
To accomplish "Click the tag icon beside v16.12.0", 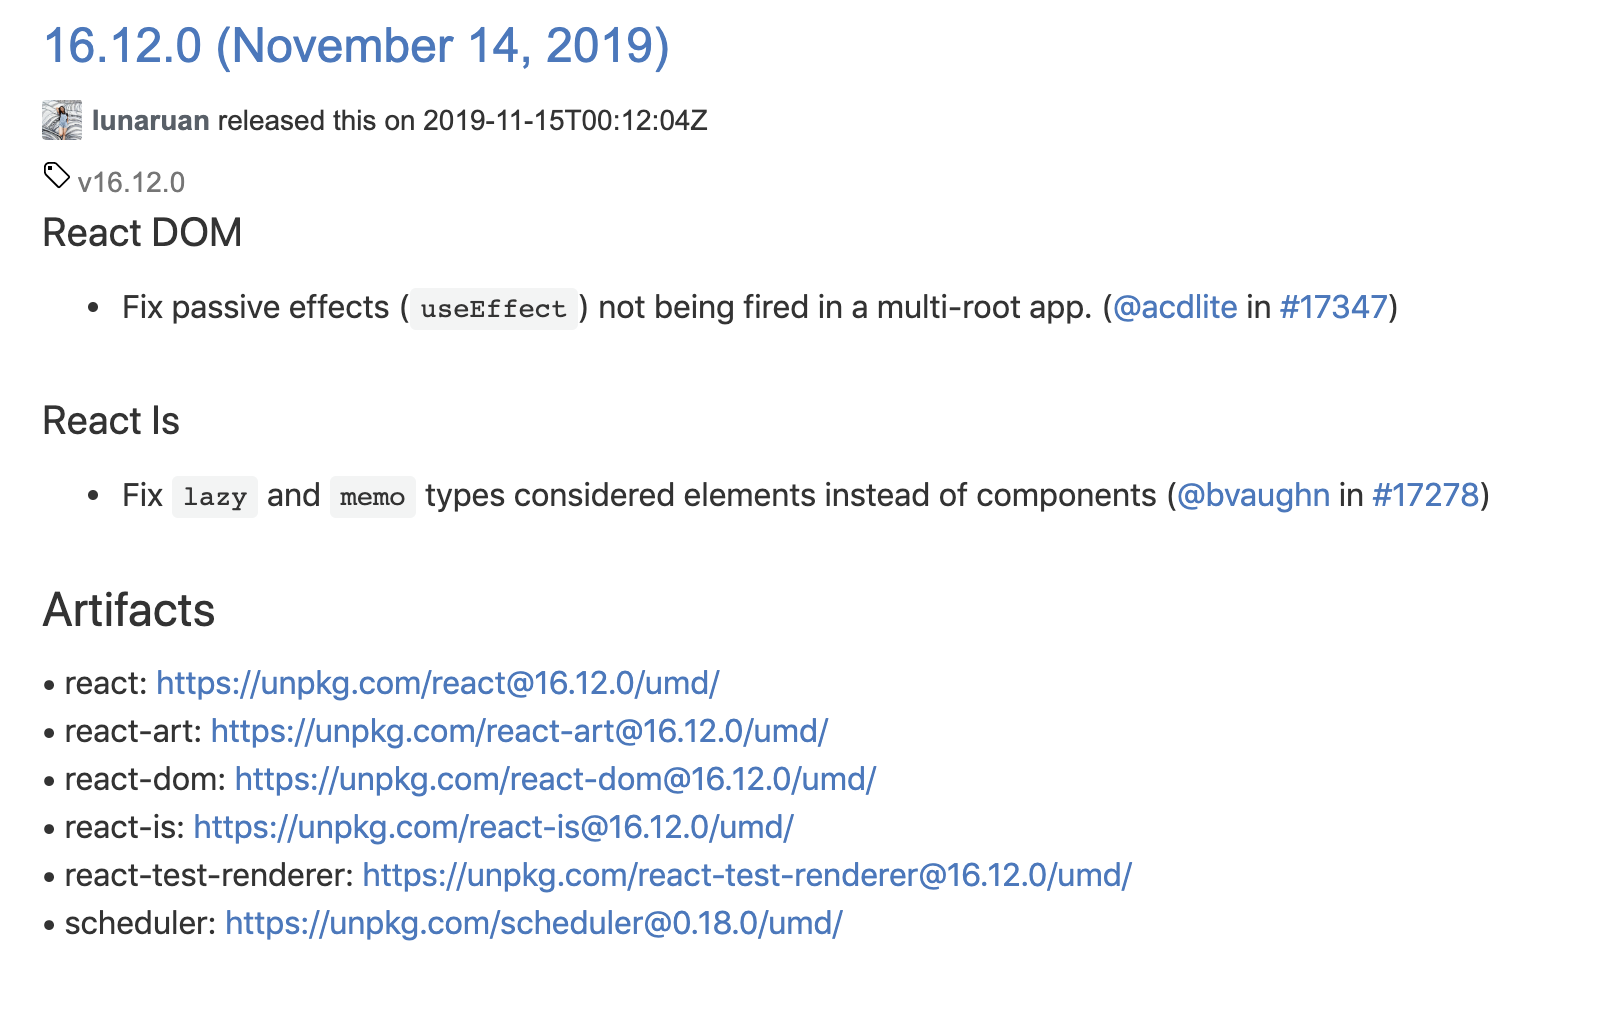I will 56,176.
